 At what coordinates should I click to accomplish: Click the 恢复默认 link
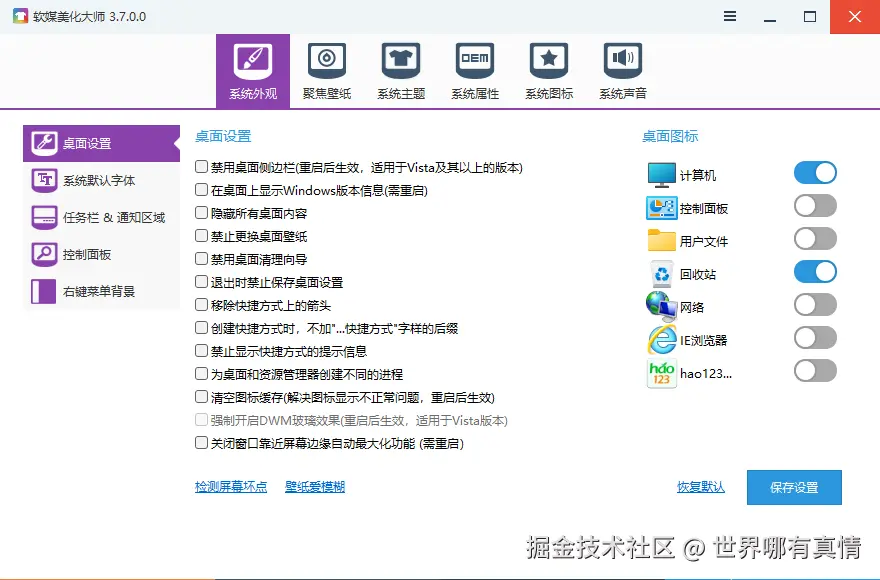click(700, 487)
